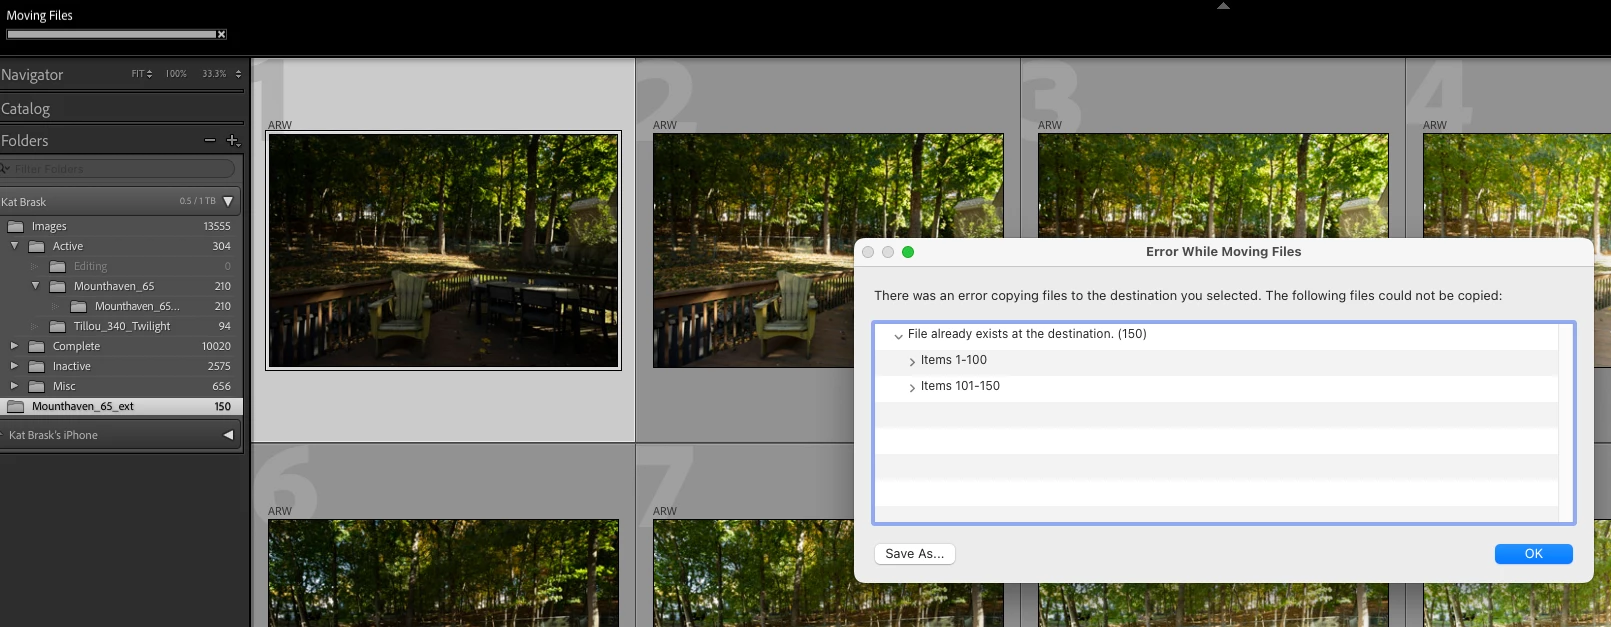The image size is (1611, 627).
Task: Click the Moving Files progress bar
Action: click(111, 34)
